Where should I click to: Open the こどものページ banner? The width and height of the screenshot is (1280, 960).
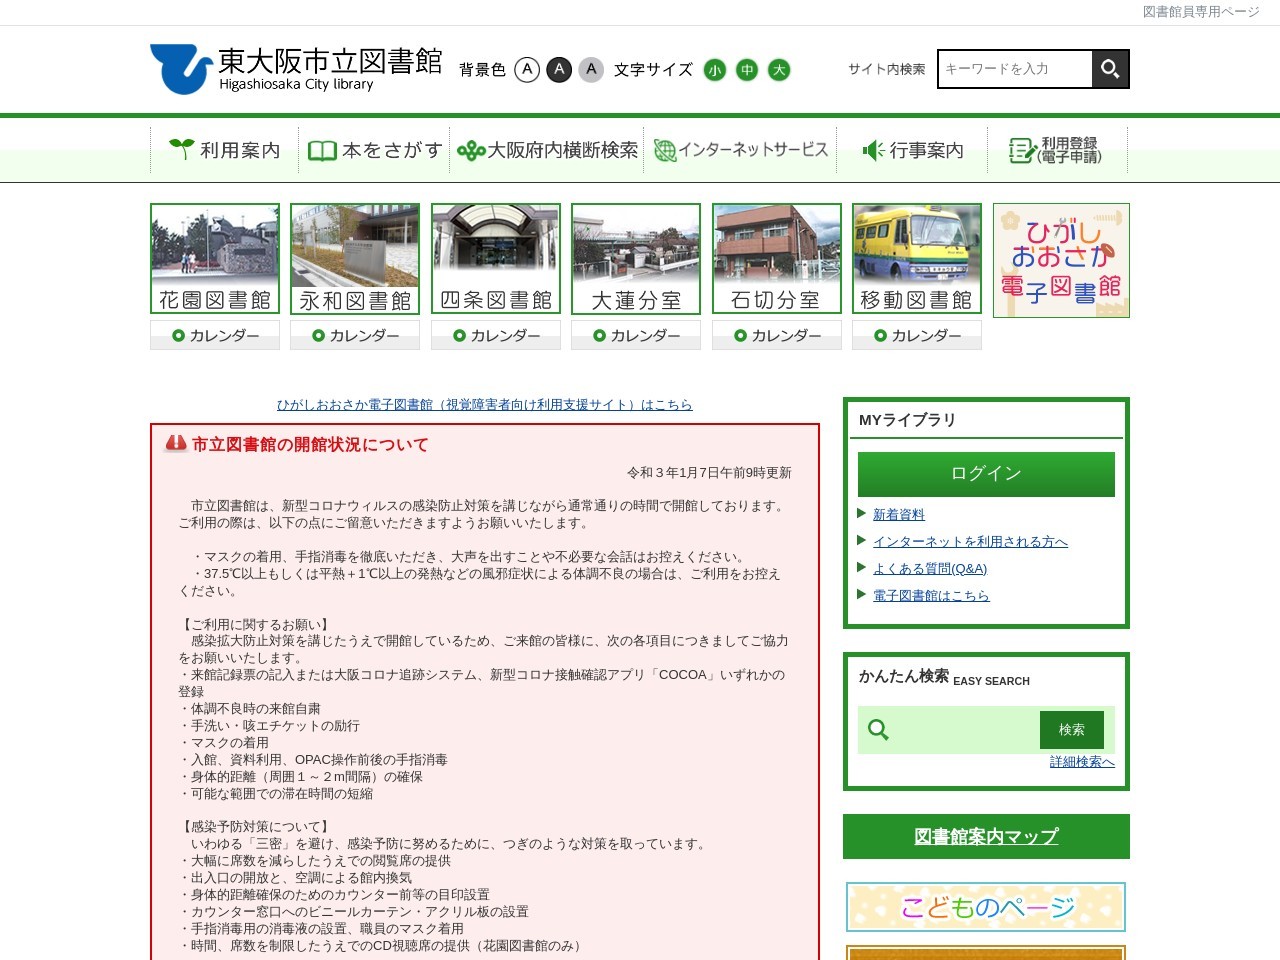986,907
